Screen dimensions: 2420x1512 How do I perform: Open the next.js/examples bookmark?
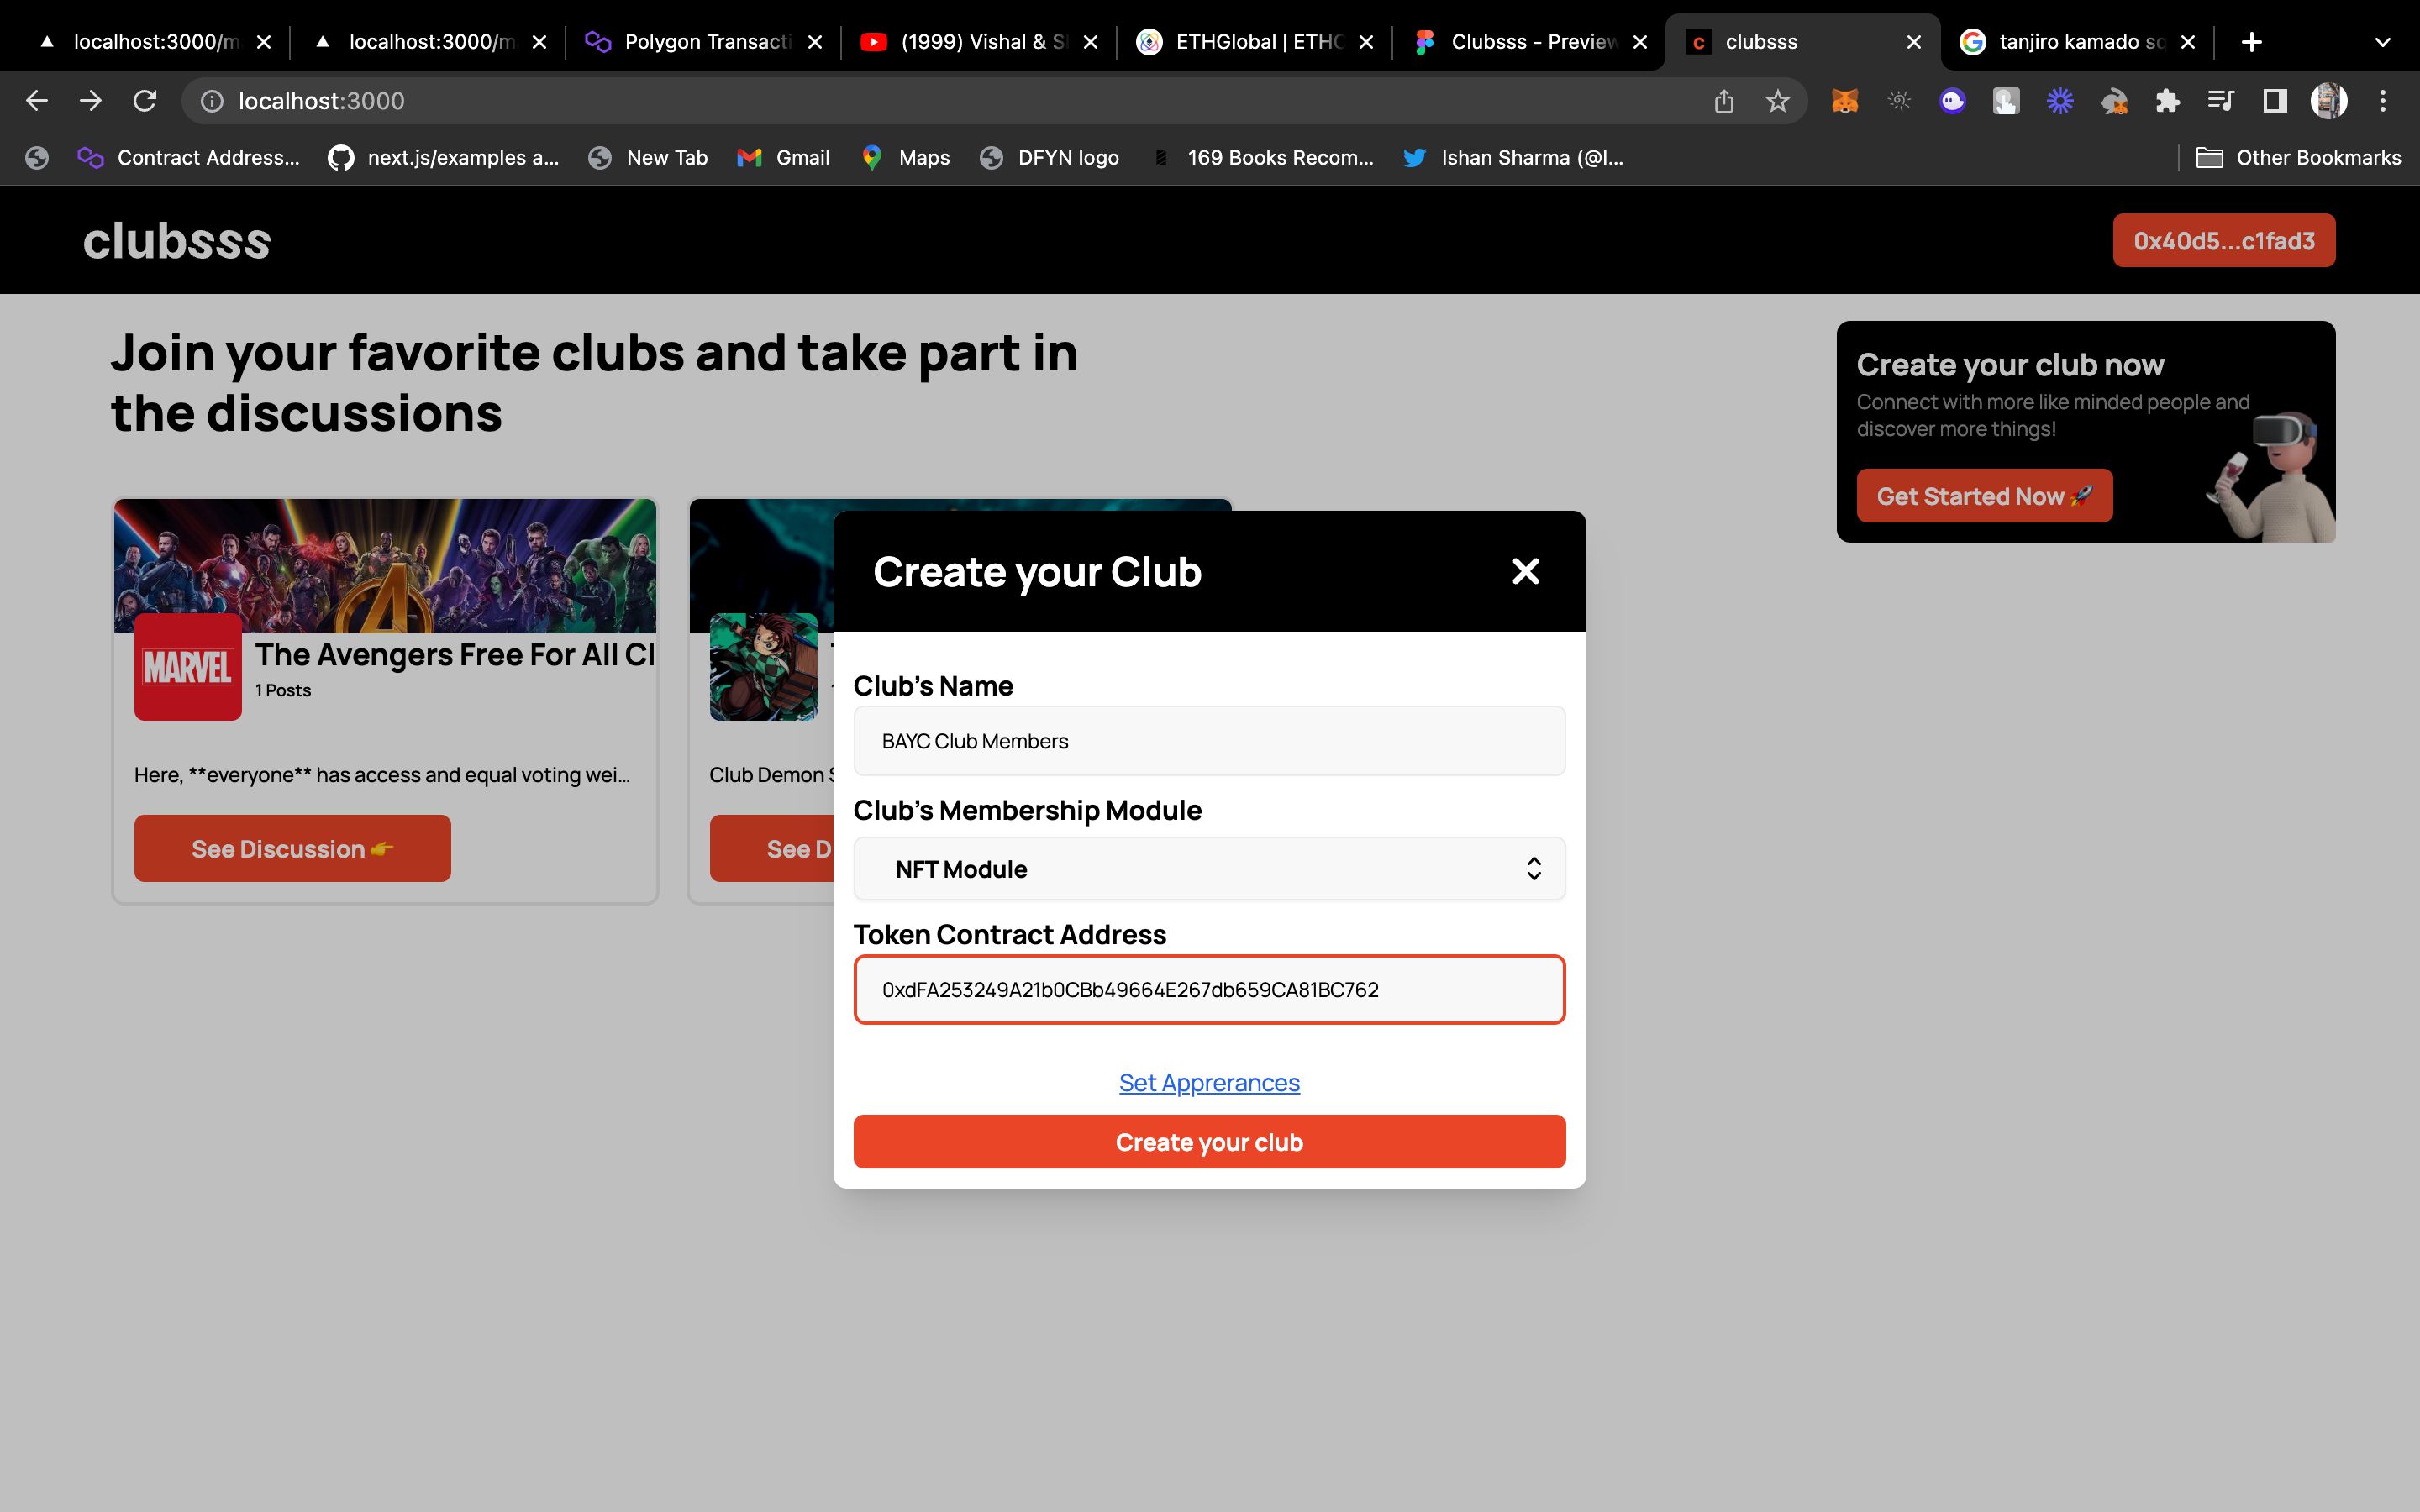coord(444,158)
